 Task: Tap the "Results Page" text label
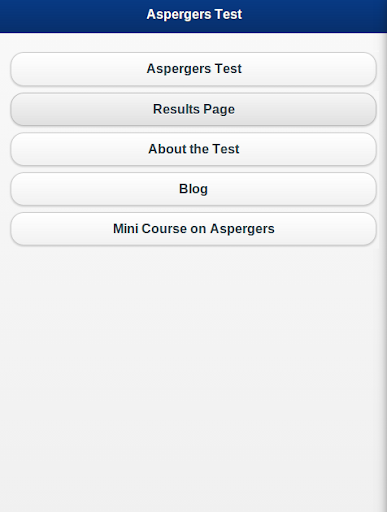[x=194, y=109]
